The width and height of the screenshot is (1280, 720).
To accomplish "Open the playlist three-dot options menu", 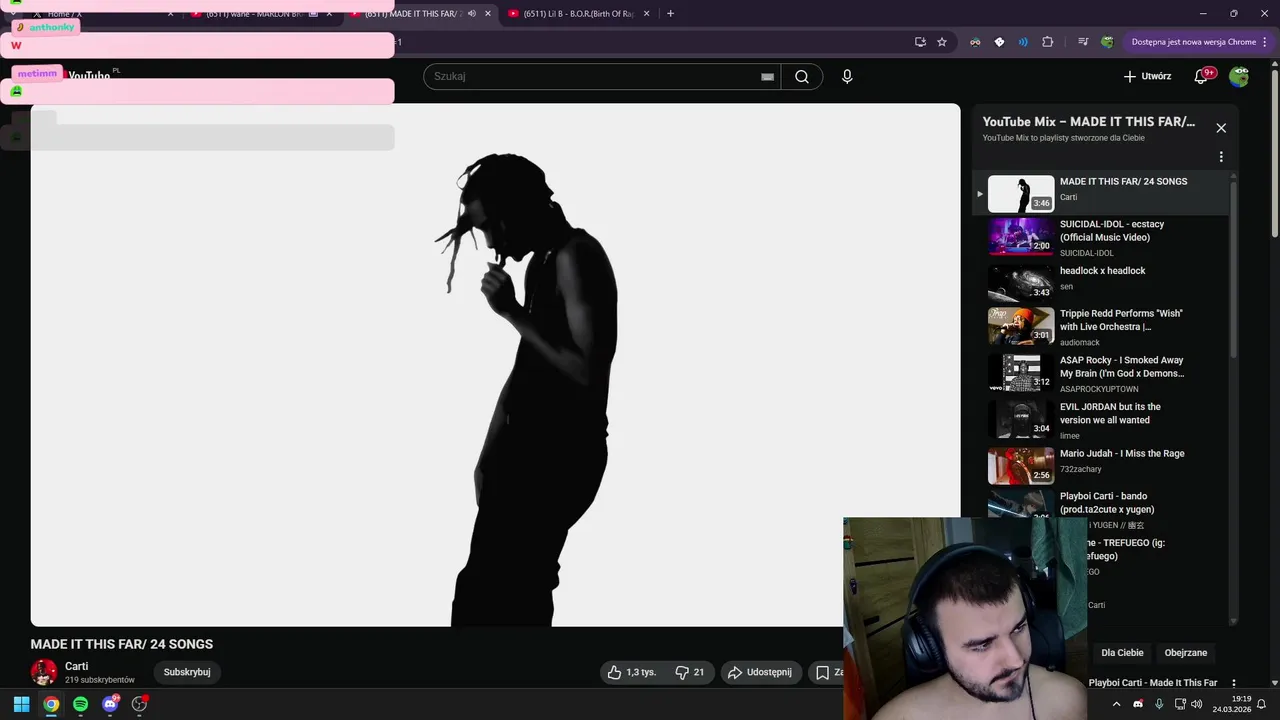I will 1221,157.
